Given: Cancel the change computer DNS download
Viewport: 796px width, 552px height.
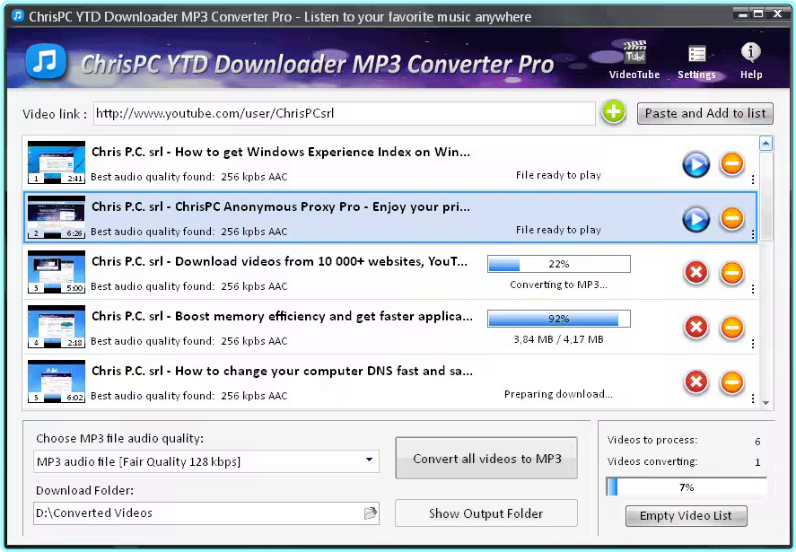Looking at the screenshot, I should (696, 382).
